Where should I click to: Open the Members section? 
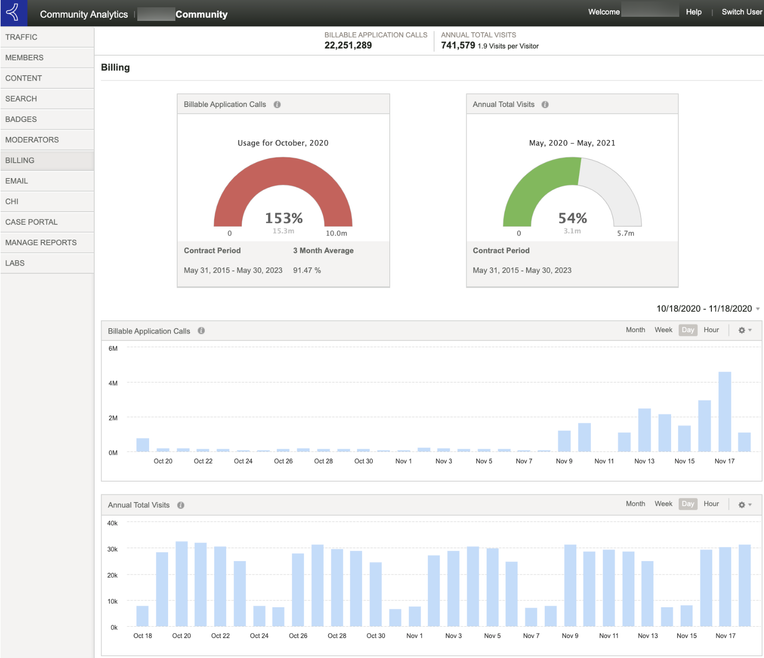click(x=47, y=58)
